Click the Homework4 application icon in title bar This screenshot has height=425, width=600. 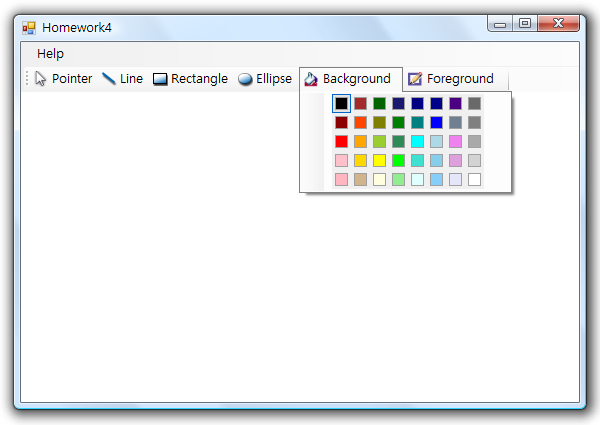(29, 28)
